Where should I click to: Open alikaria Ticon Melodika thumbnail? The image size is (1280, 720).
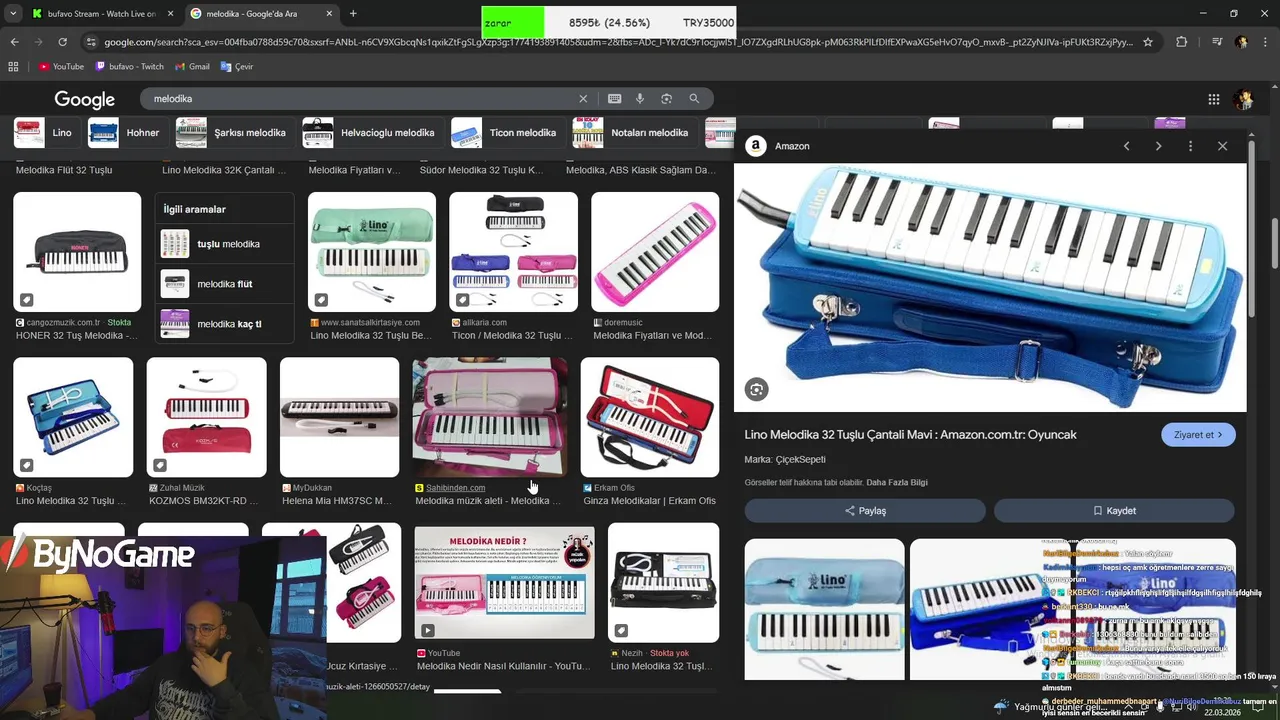[513, 252]
